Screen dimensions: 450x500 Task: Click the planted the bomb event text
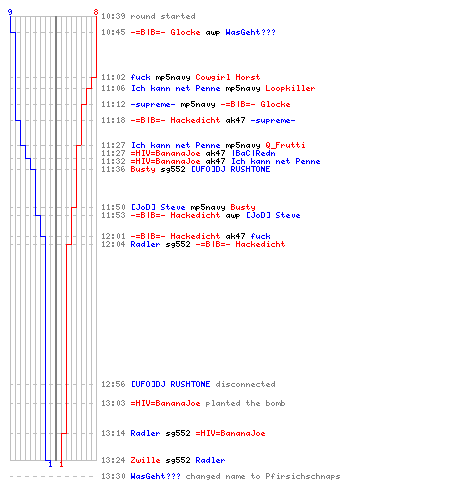[245, 403]
